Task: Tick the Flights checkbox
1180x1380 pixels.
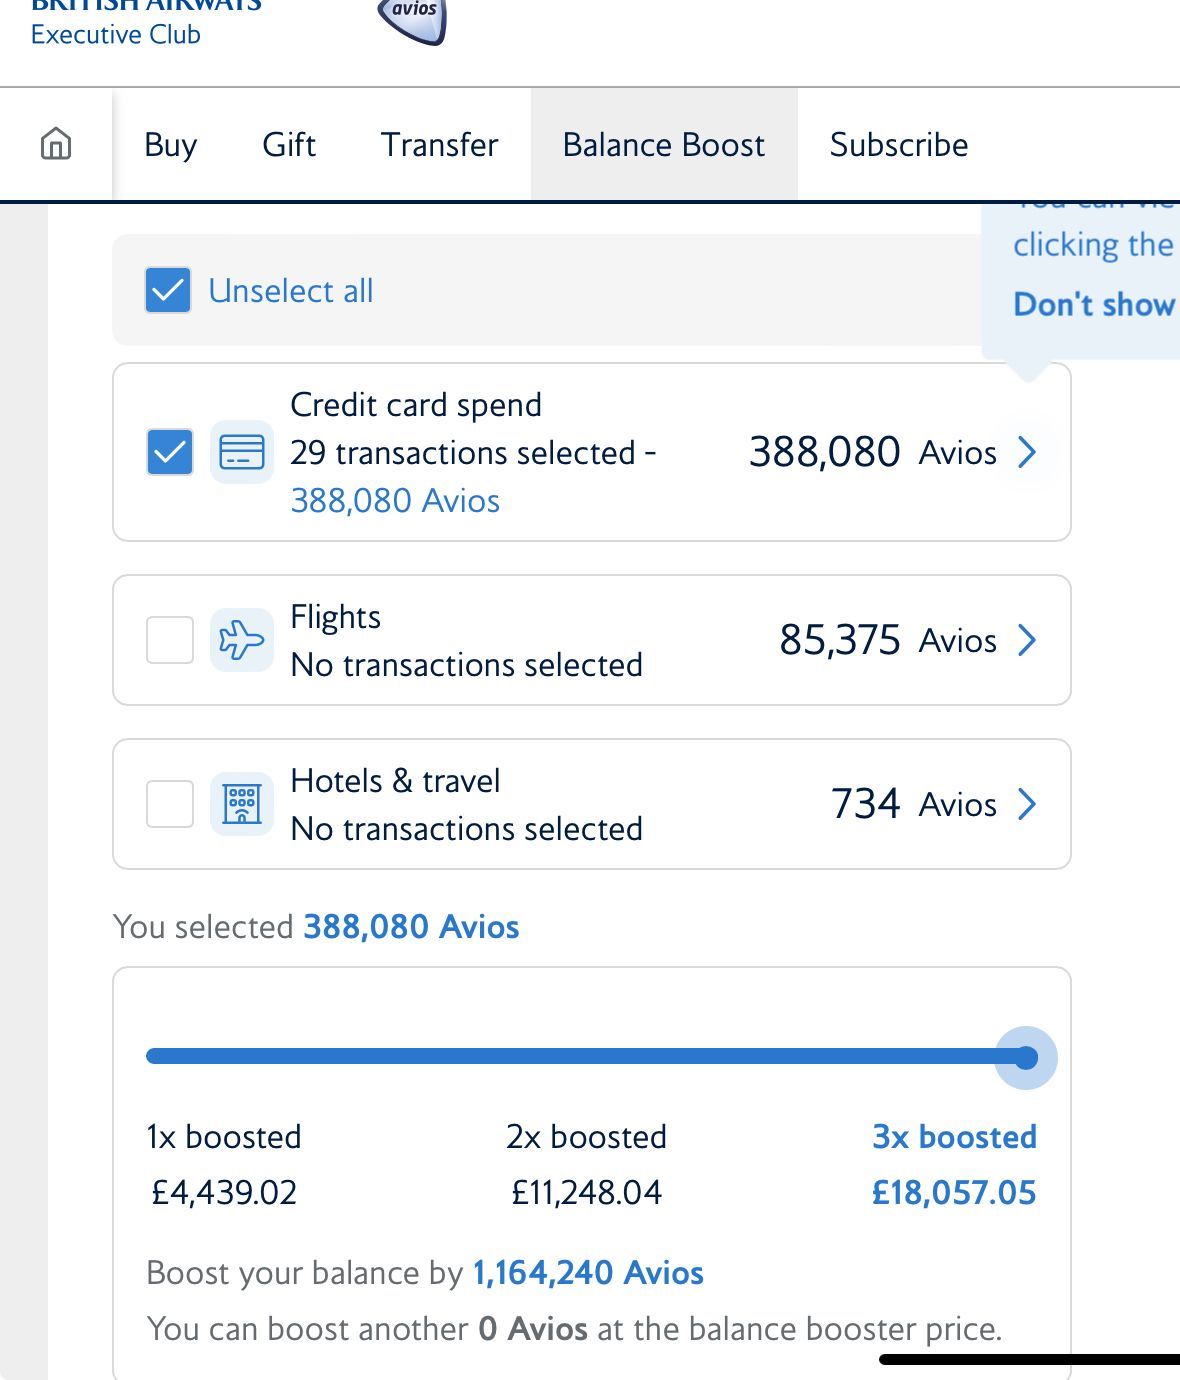Action: click(x=170, y=640)
